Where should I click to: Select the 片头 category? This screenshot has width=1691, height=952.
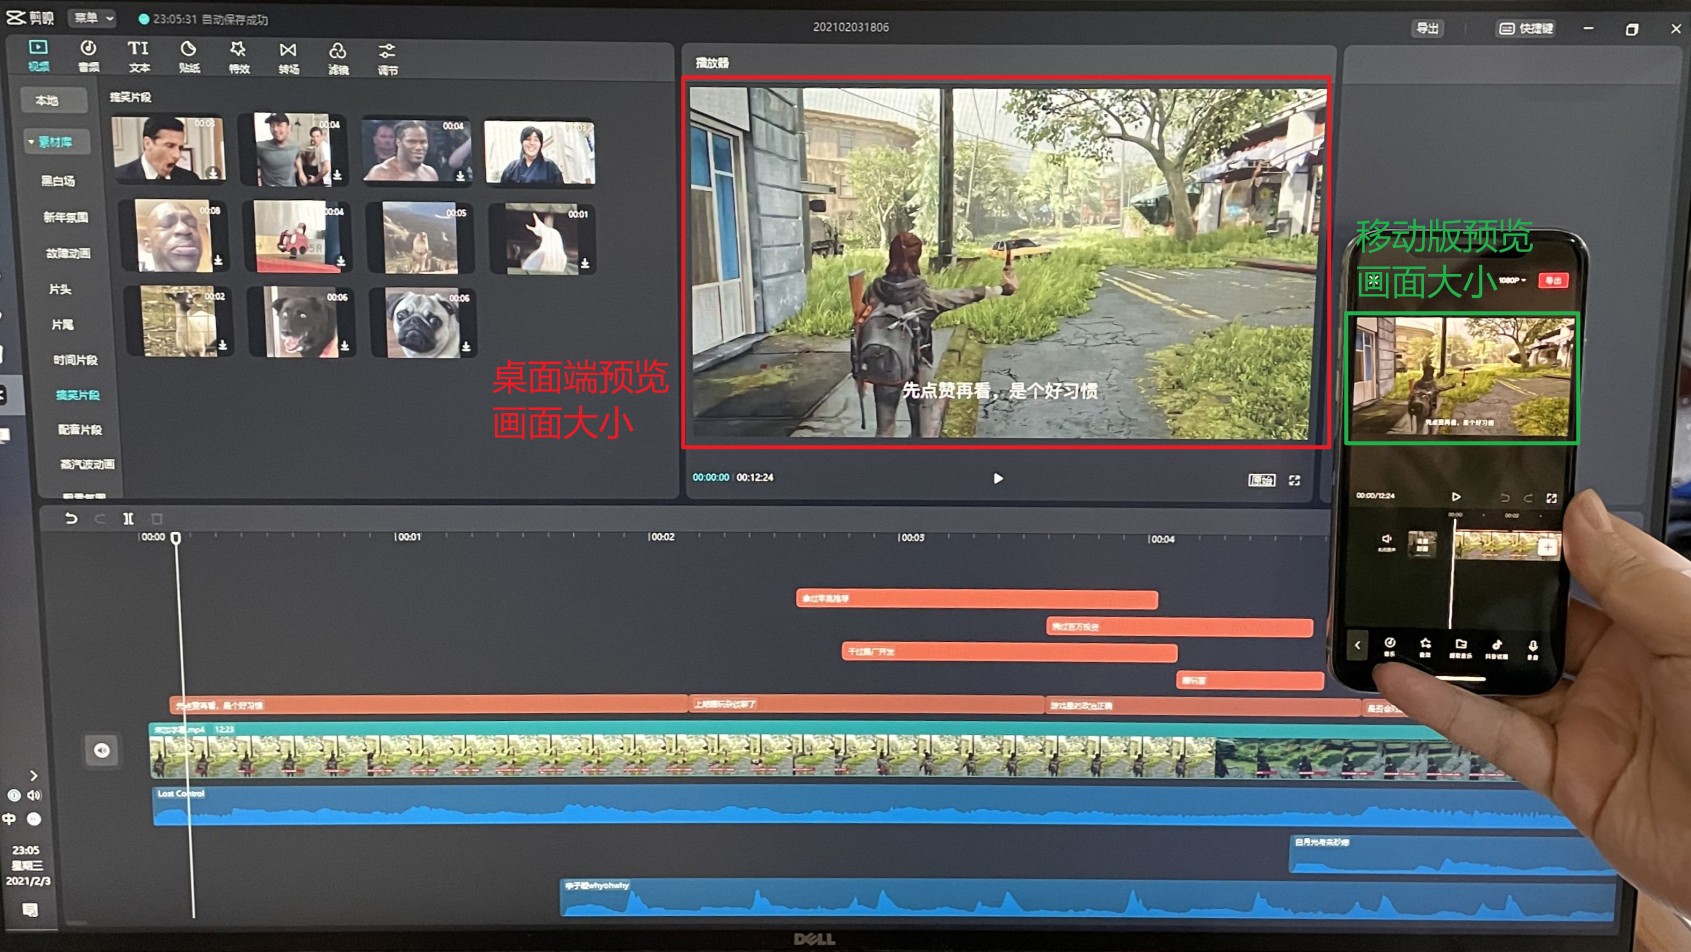(x=60, y=289)
